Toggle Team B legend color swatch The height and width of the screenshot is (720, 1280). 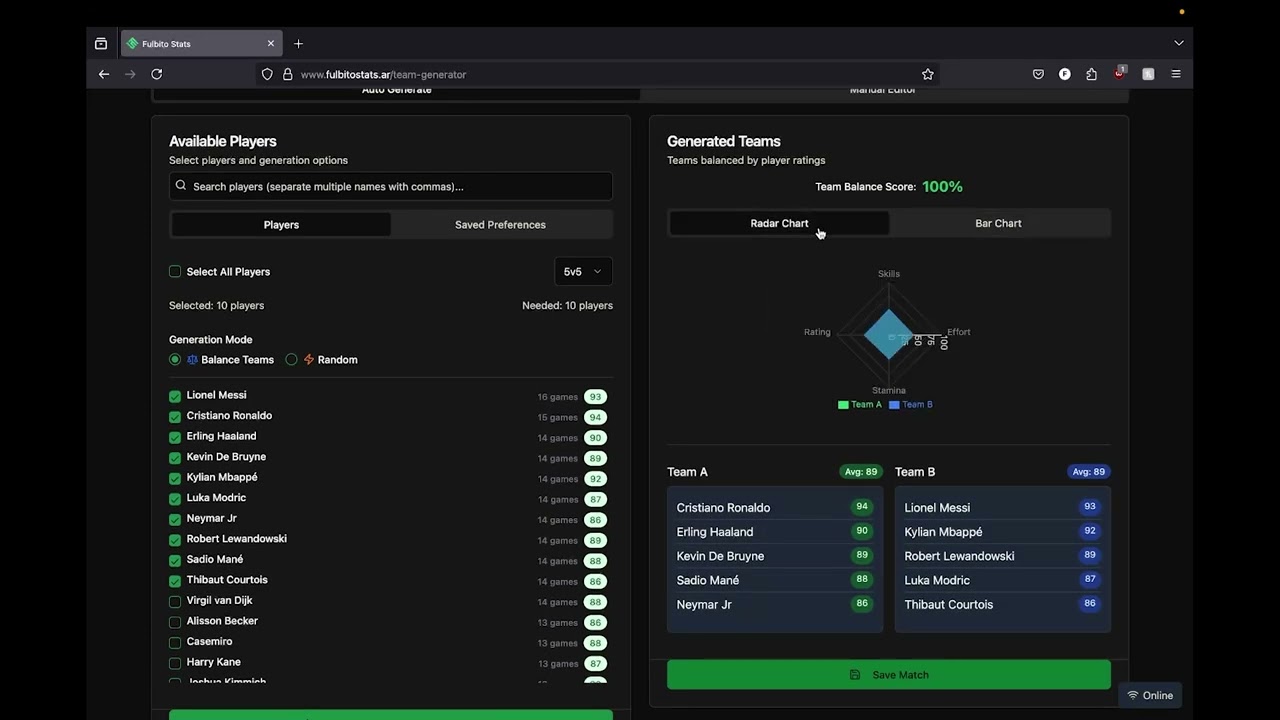point(894,404)
